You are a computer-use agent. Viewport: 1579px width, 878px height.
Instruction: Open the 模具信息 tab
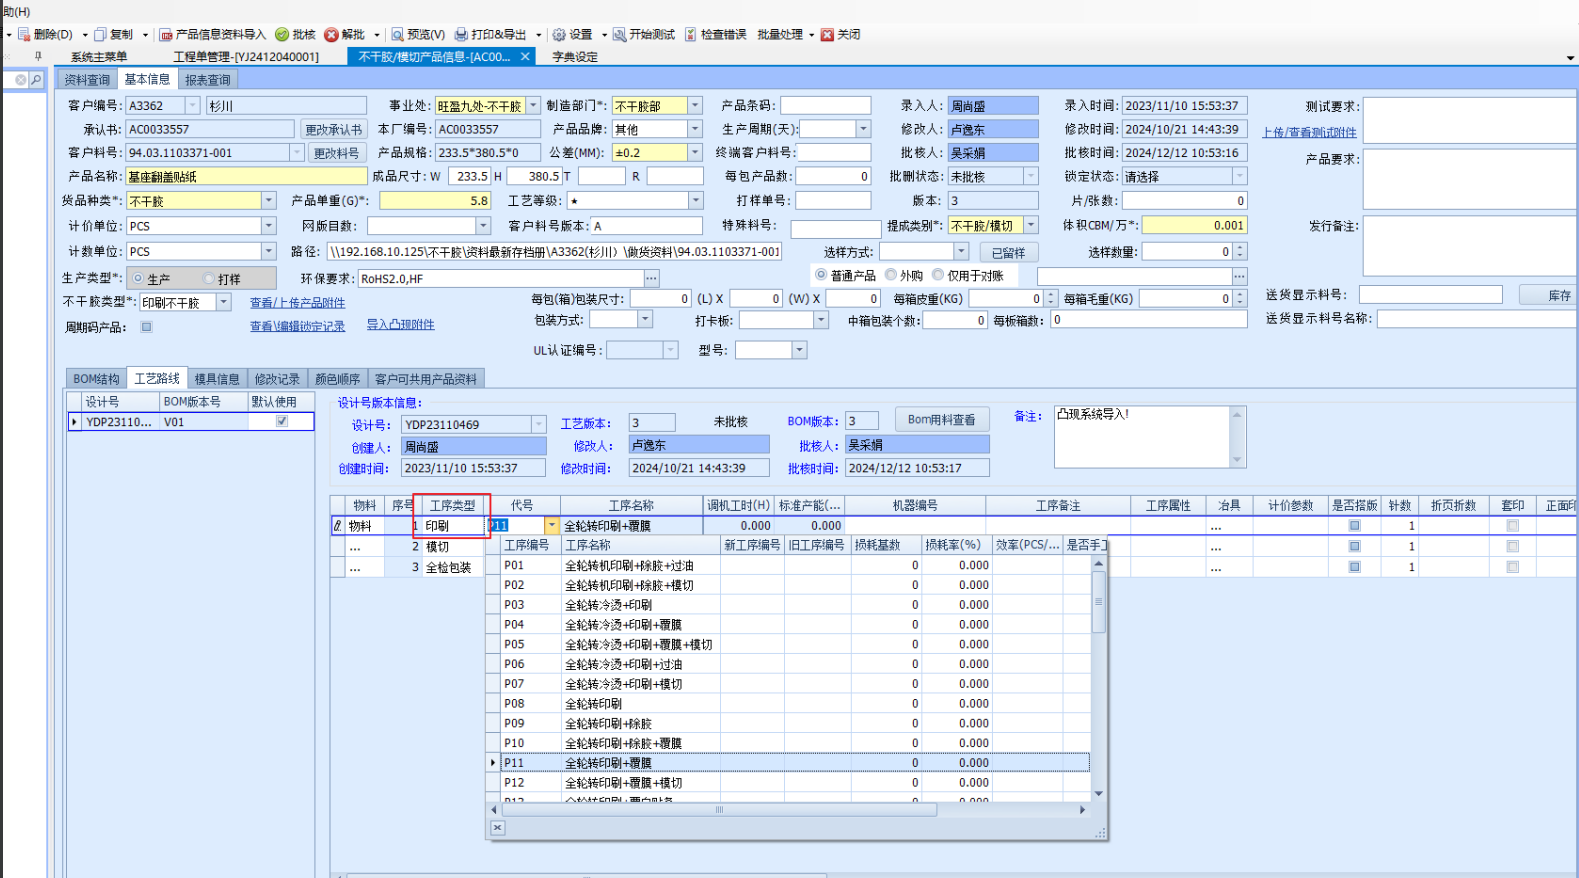(217, 379)
